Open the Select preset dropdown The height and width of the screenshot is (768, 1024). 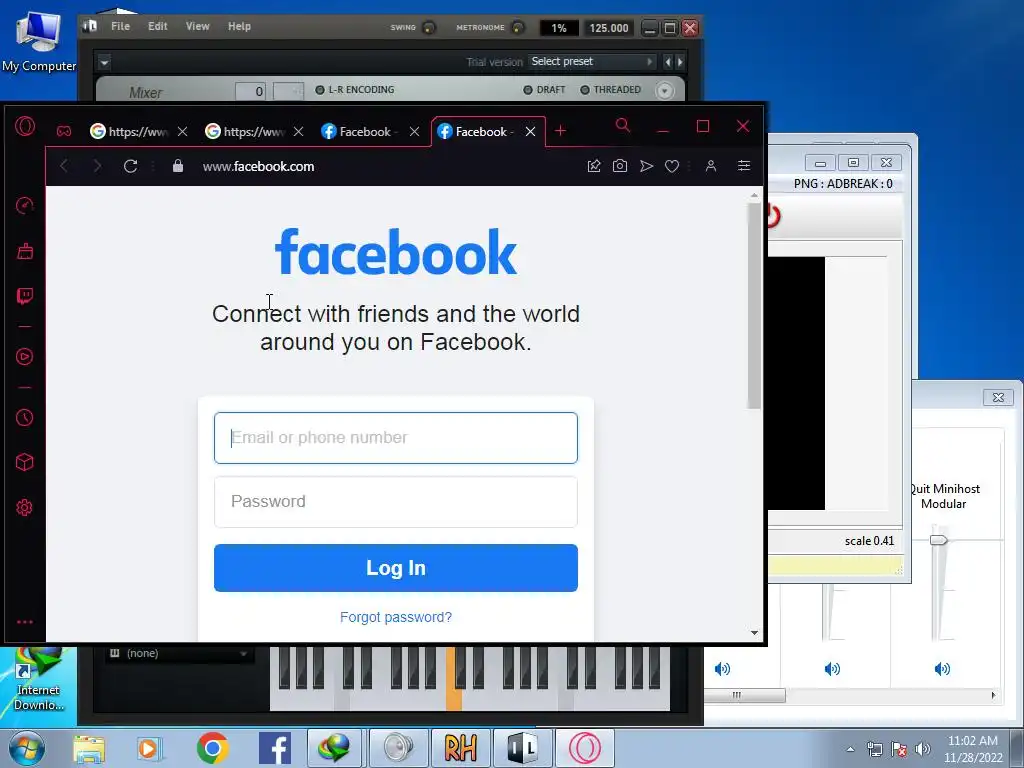[591, 61]
